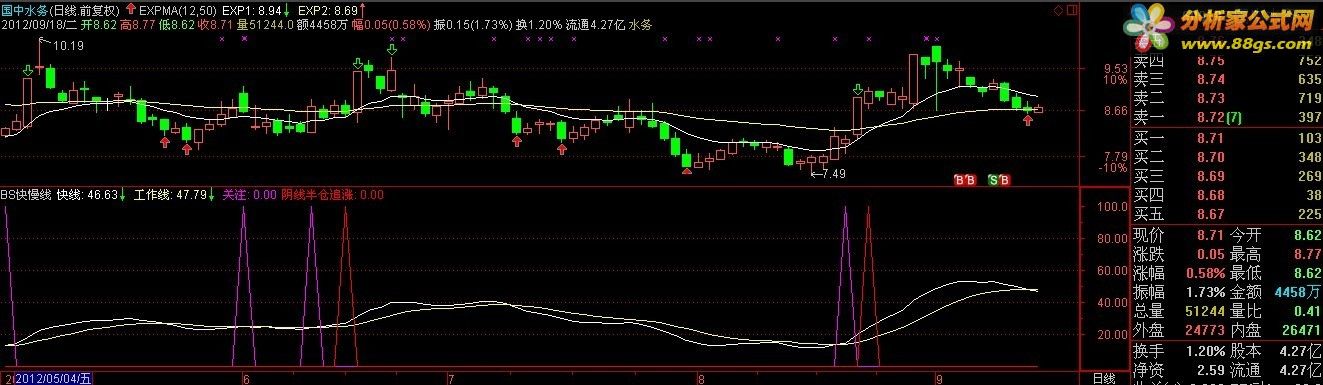The width and height of the screenshot is (1323, 385).
Task: Click the month 9 marker on the time axis
Action: (x=938, y=379)
